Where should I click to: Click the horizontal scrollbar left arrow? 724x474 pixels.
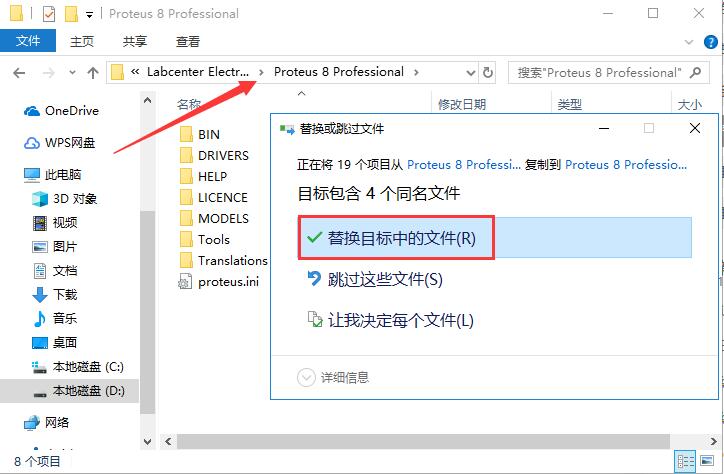[169, 441]
